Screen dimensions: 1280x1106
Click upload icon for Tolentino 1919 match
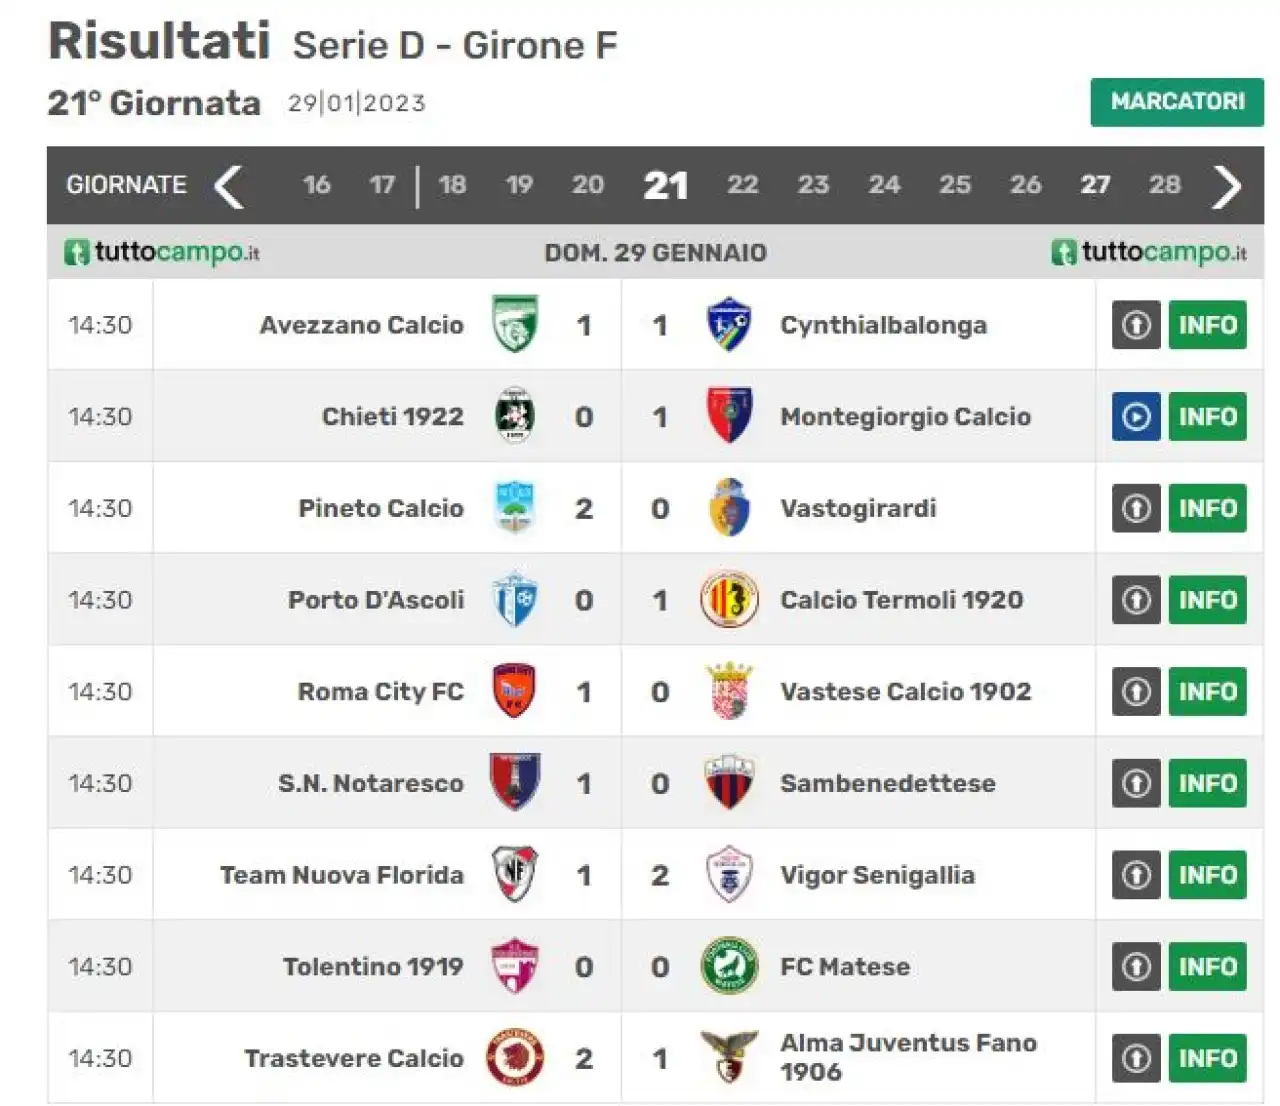click(x=1136, y=967)
